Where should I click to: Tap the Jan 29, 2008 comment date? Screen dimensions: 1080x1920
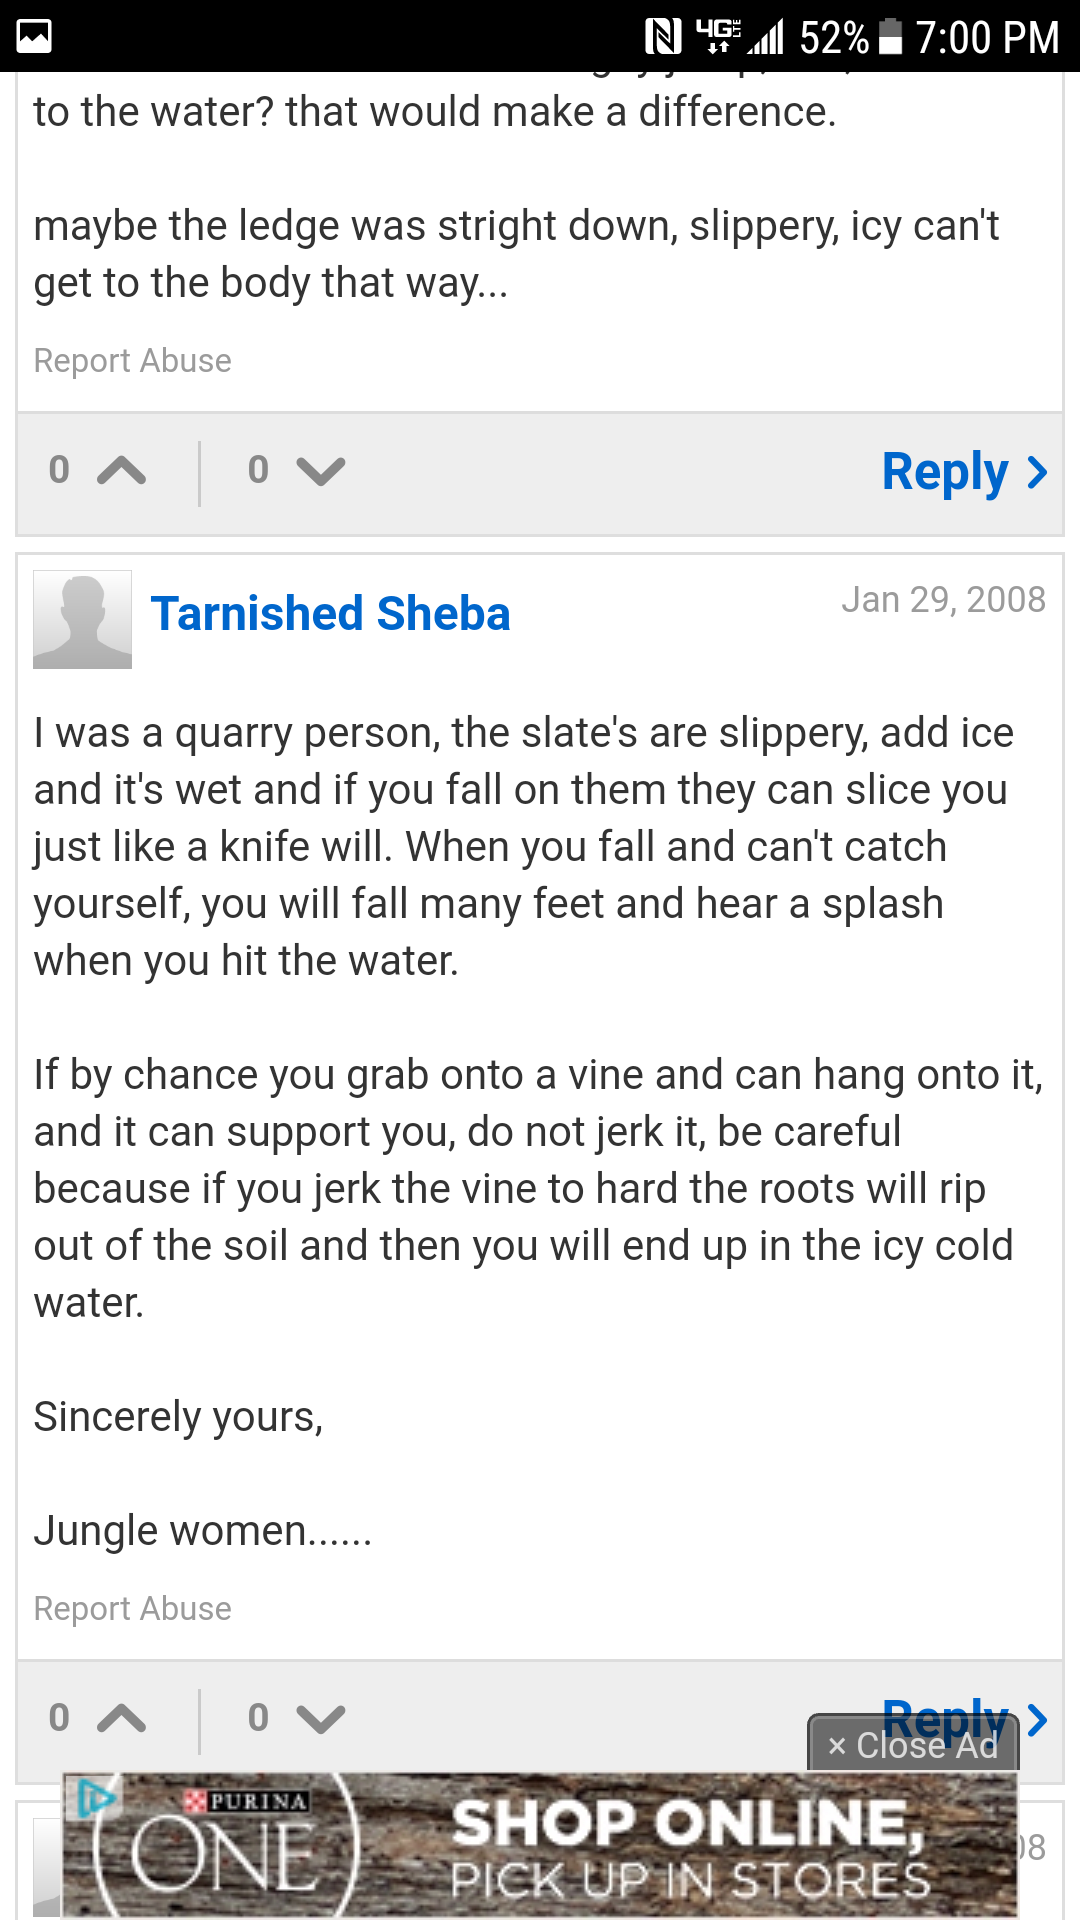pos(943,600)
